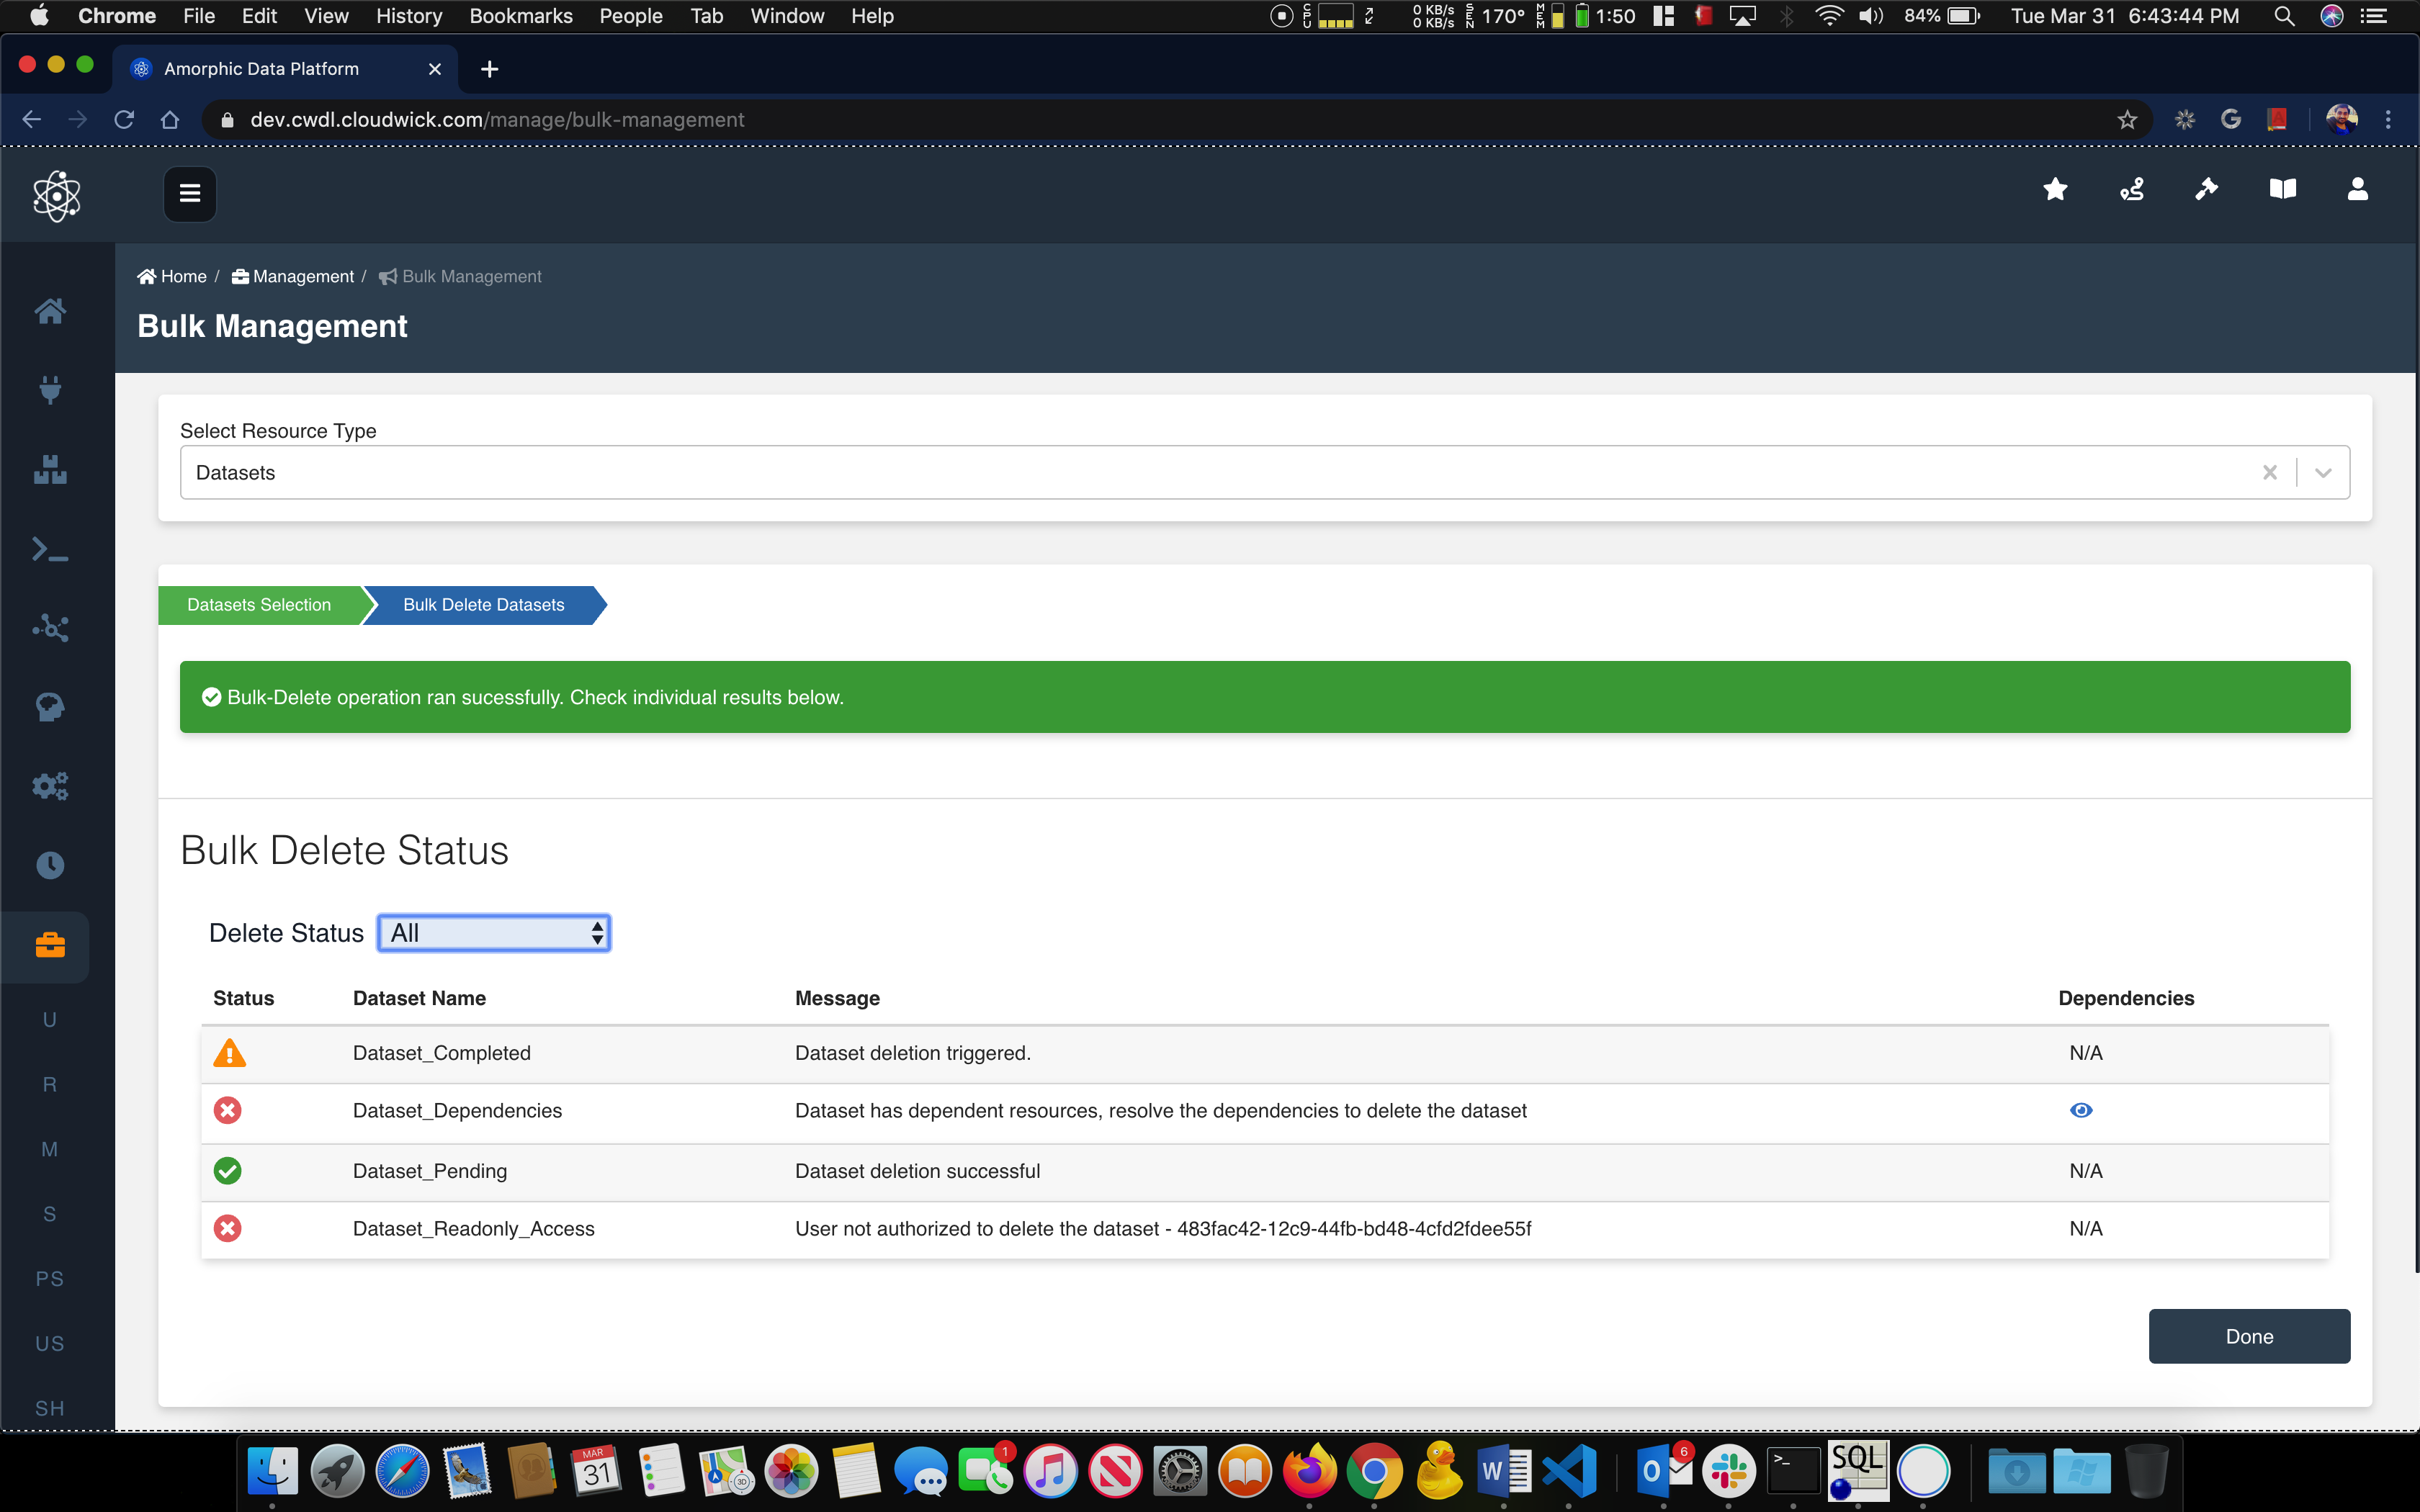Click the Dependencies column header
The width and height of the screenshot is (2420, 1512).
click(x=2126, y=998)
